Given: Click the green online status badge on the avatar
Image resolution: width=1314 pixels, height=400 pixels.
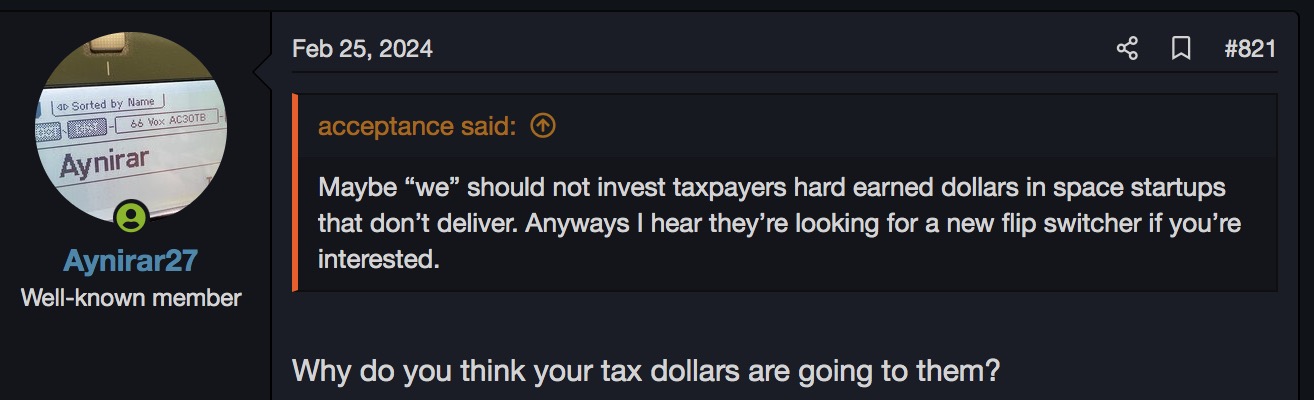Looking at the screenshot, I should (x=131, y=216).
